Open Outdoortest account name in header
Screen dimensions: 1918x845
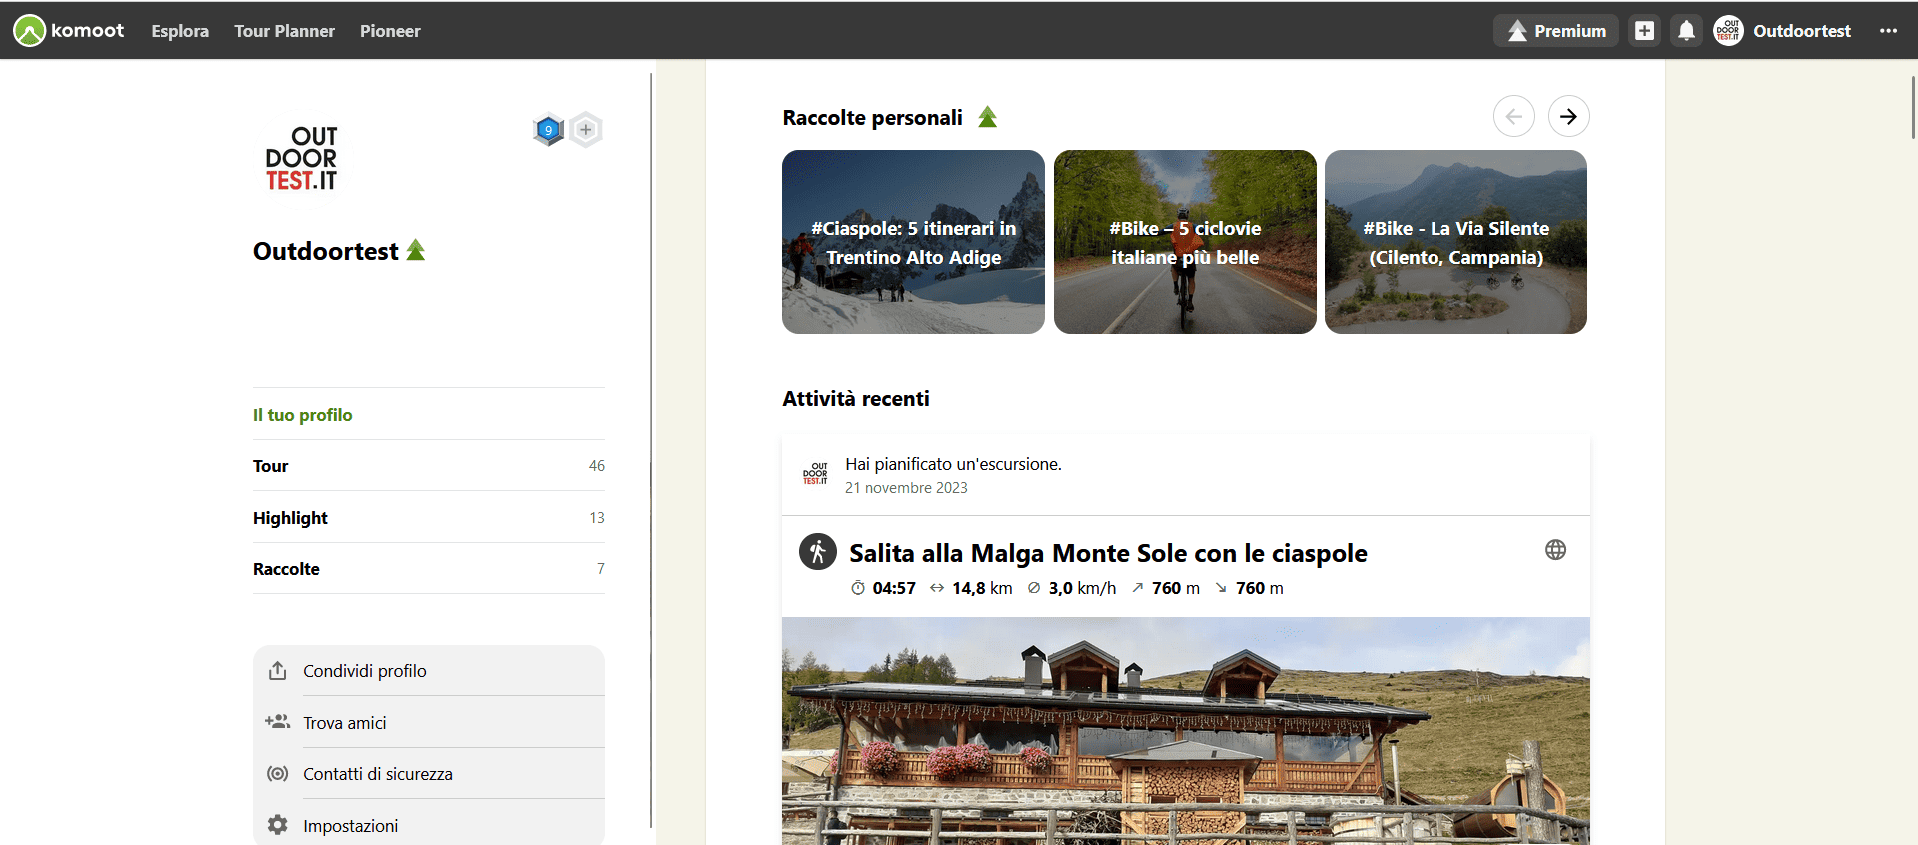(x=1801, y=31)
